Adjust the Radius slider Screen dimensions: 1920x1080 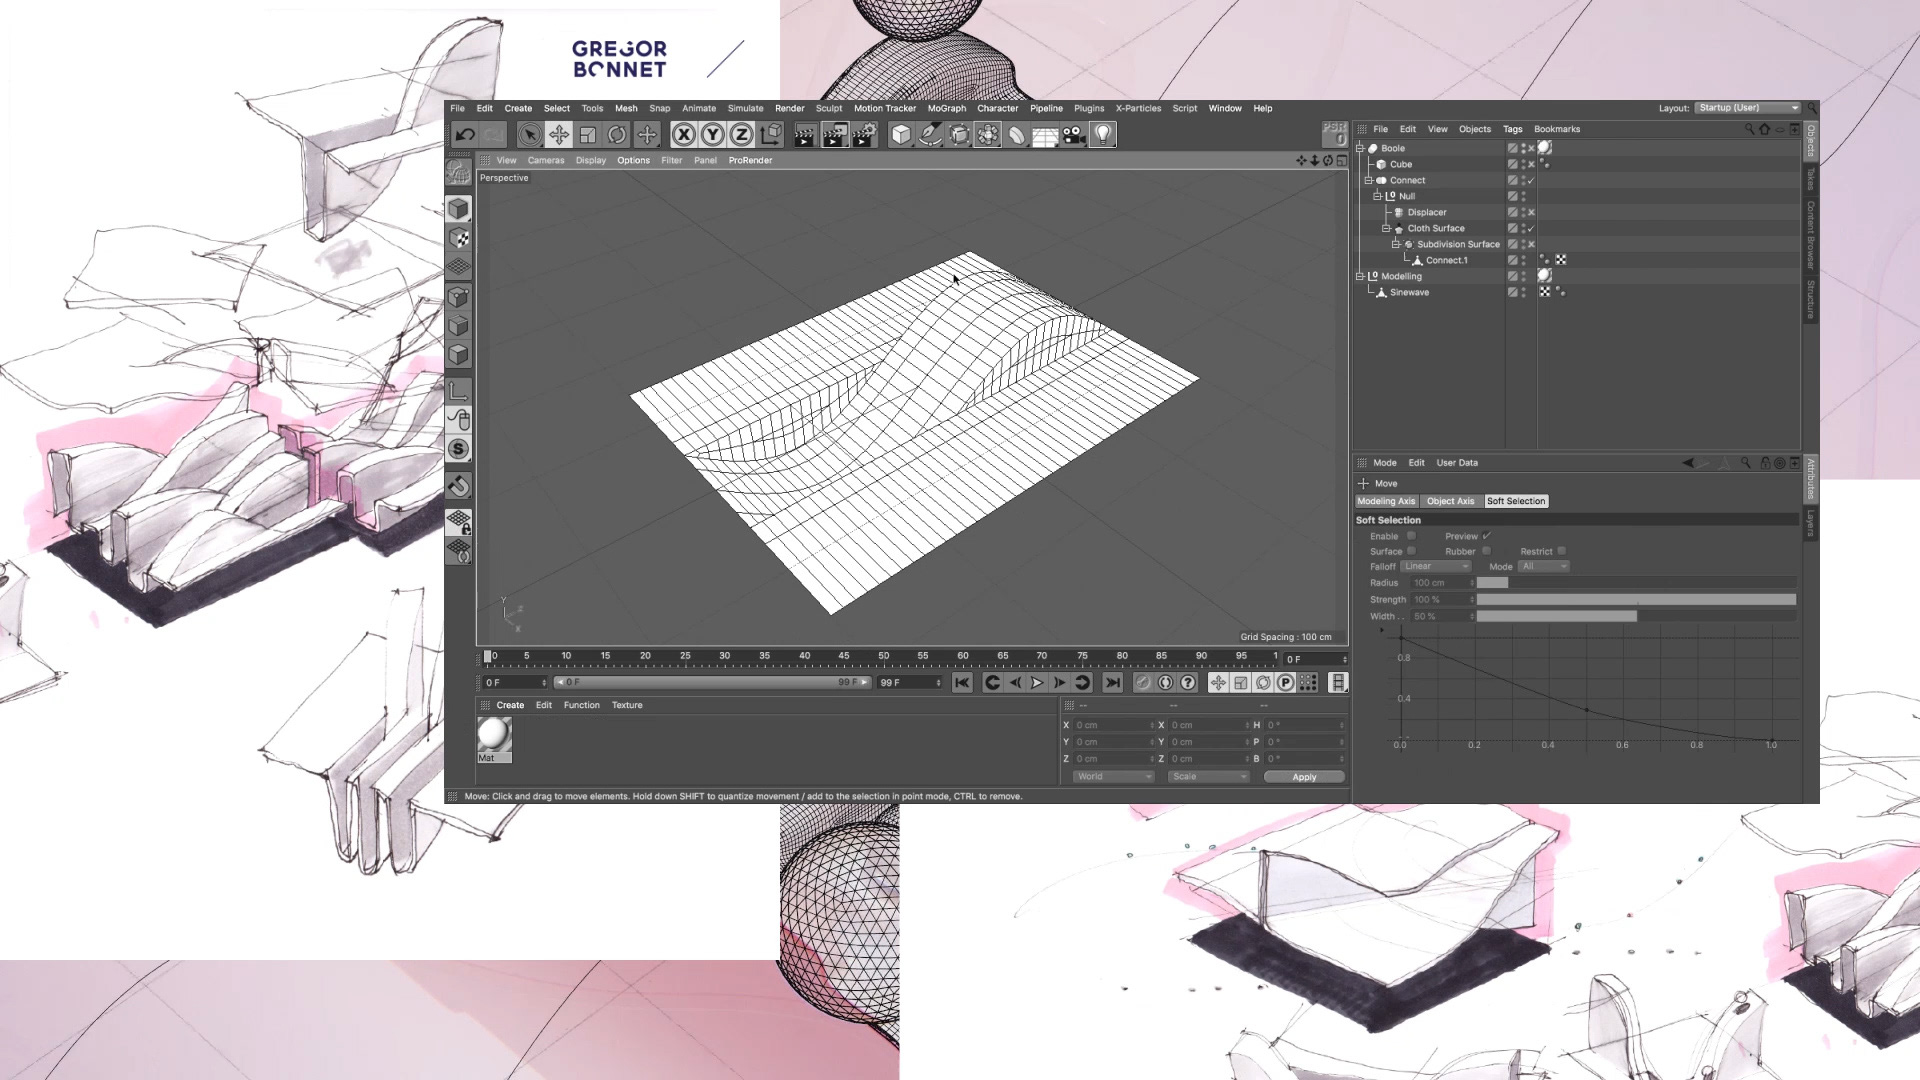(x=1636, y=583)
